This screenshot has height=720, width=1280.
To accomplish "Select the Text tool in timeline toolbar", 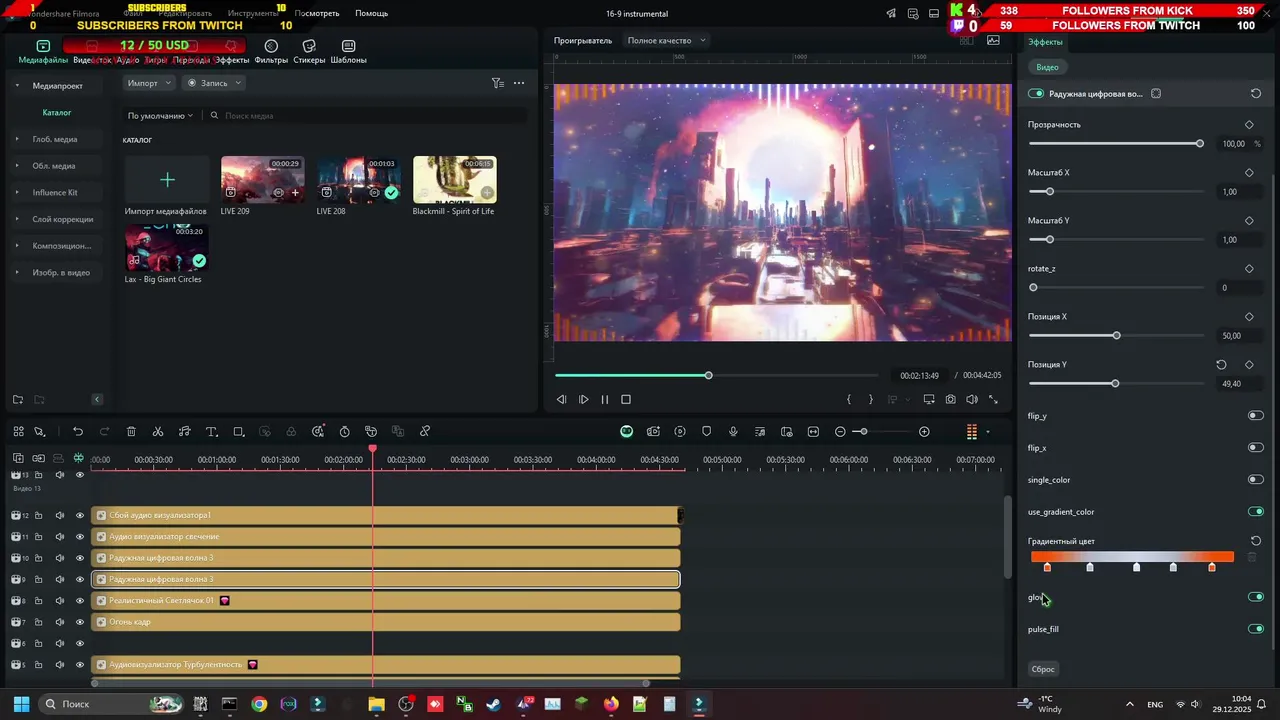I will click(x=211, y=432).
